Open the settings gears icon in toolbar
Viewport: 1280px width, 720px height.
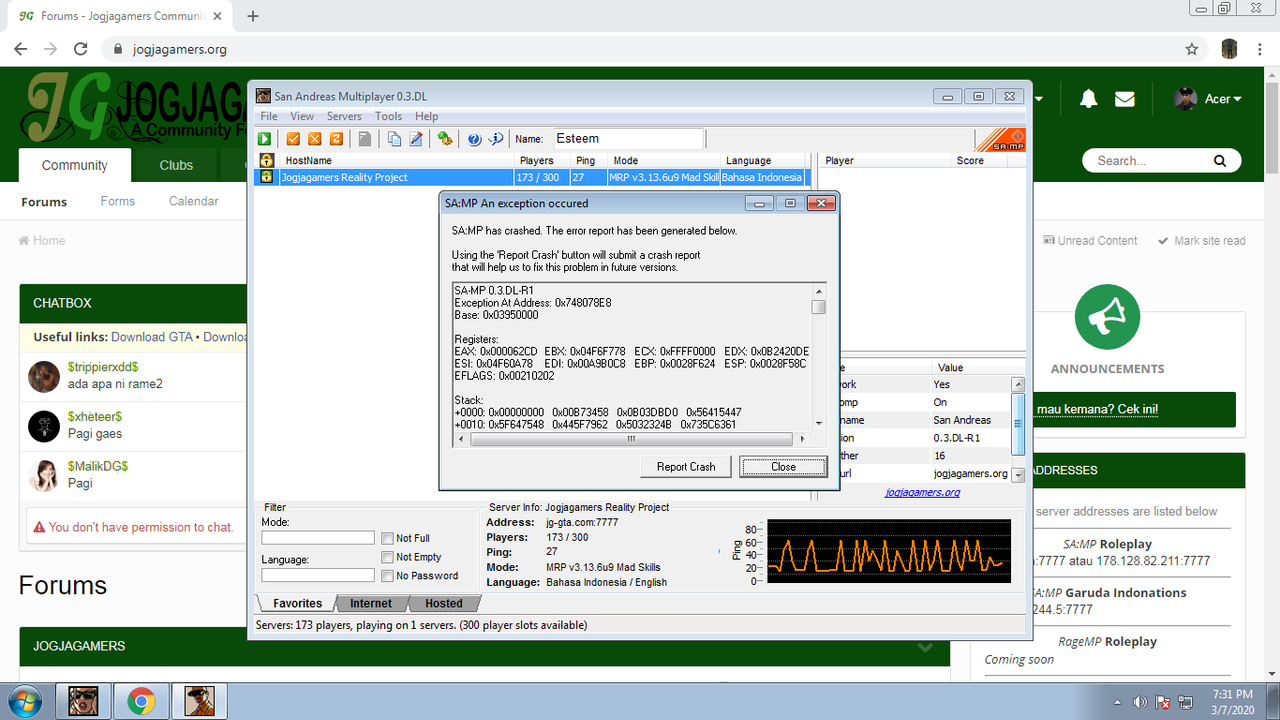point(444,139)
